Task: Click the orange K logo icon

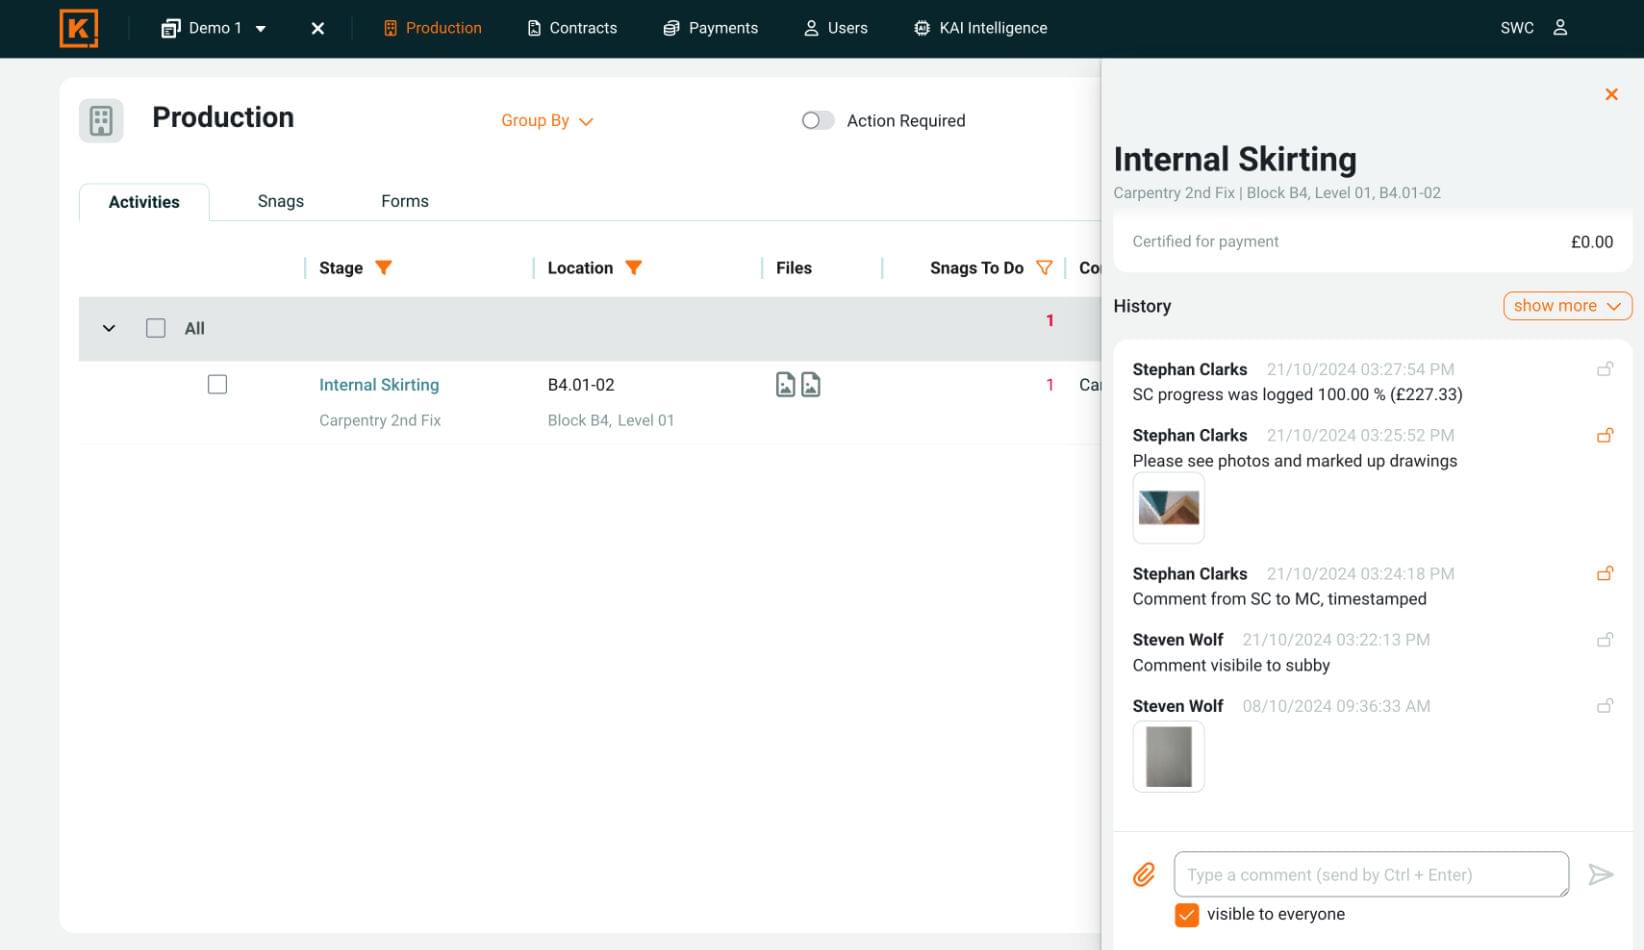Action: click(x=79, y=28)
